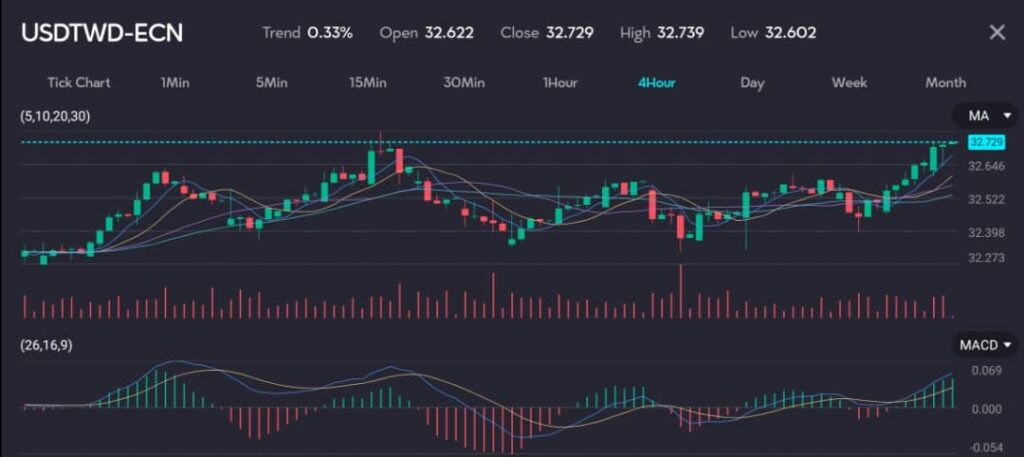
Task: Click the Trend 0.33% value
Action: tap(329, 32)
